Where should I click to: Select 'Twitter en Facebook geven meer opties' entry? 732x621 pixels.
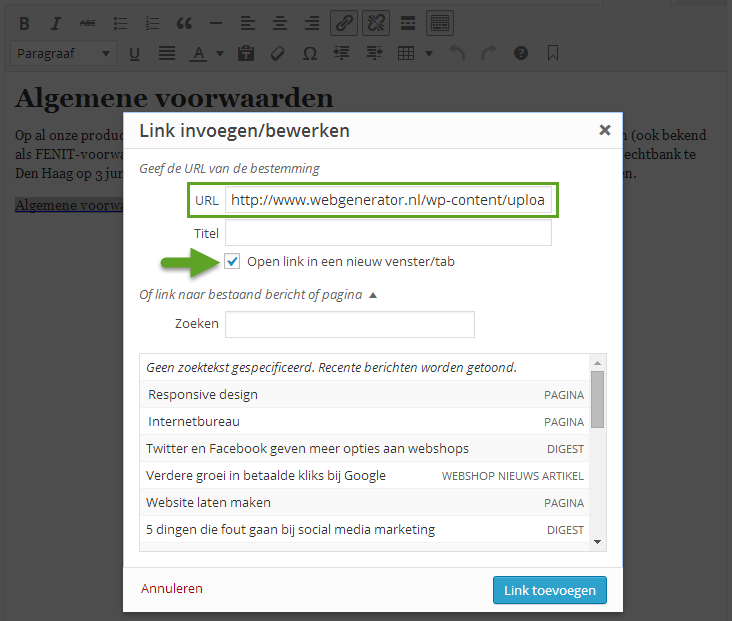pos(365,449)
